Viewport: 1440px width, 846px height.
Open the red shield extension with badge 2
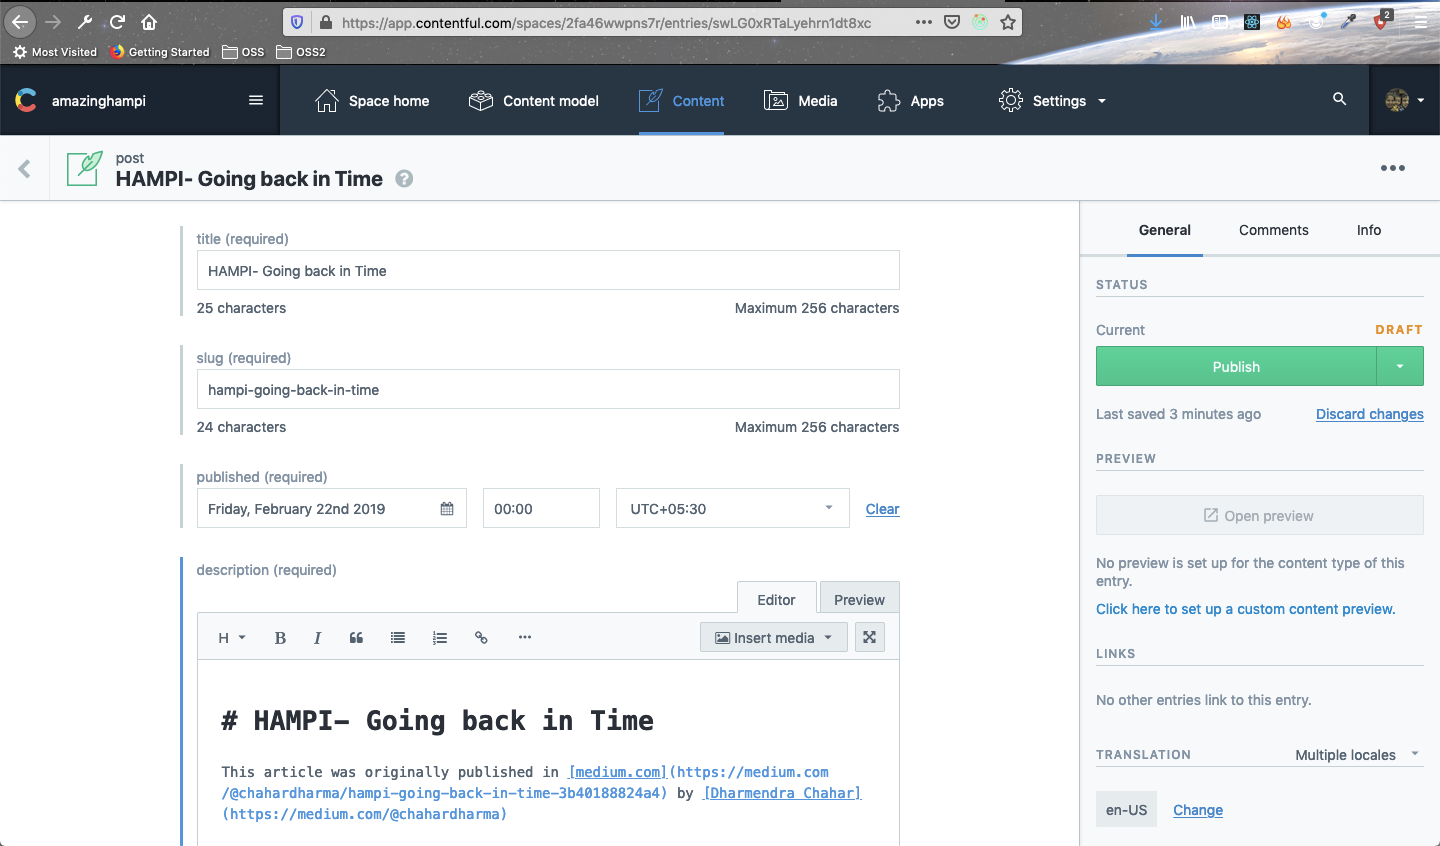click(x=1382, y=21)
